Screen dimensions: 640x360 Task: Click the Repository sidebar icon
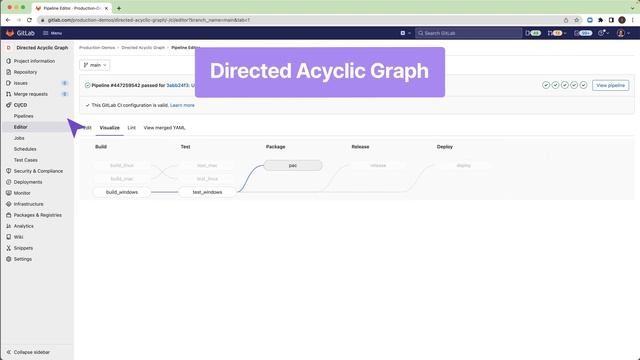9,72
